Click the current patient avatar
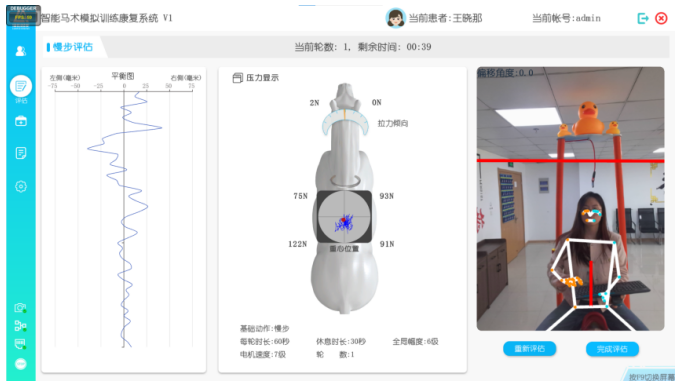The height and width of the screenshot is (388, 679). 395,18
